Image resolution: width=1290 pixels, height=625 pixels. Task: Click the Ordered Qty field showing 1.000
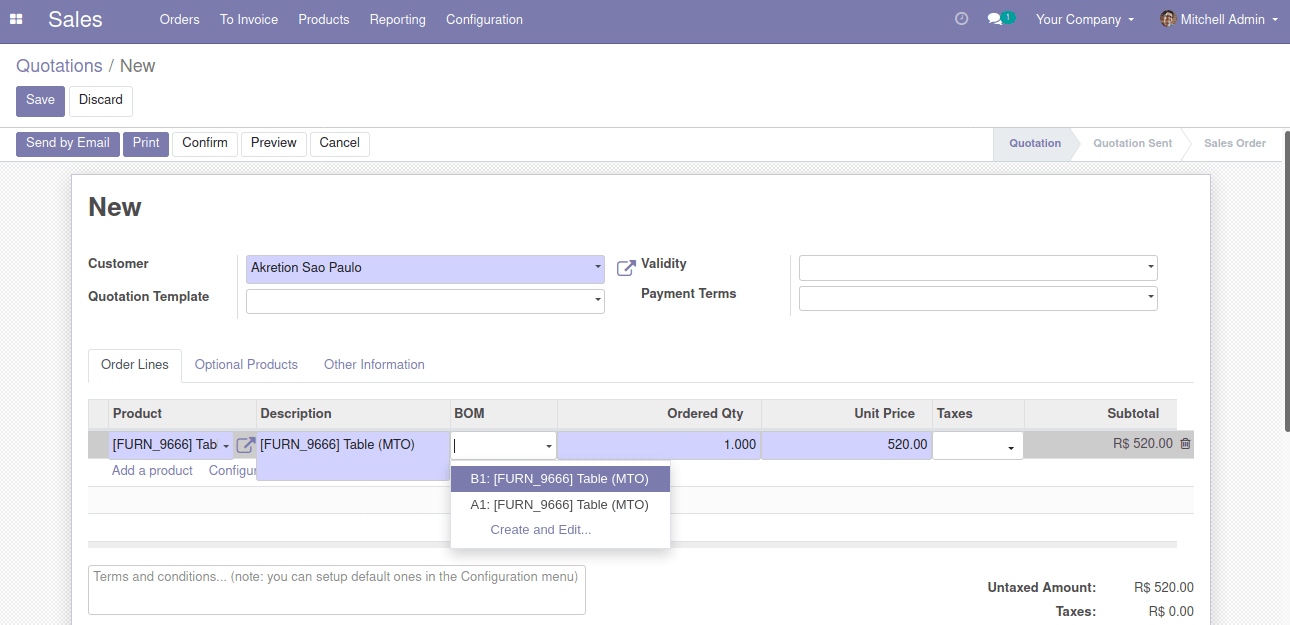coord(659,445)
